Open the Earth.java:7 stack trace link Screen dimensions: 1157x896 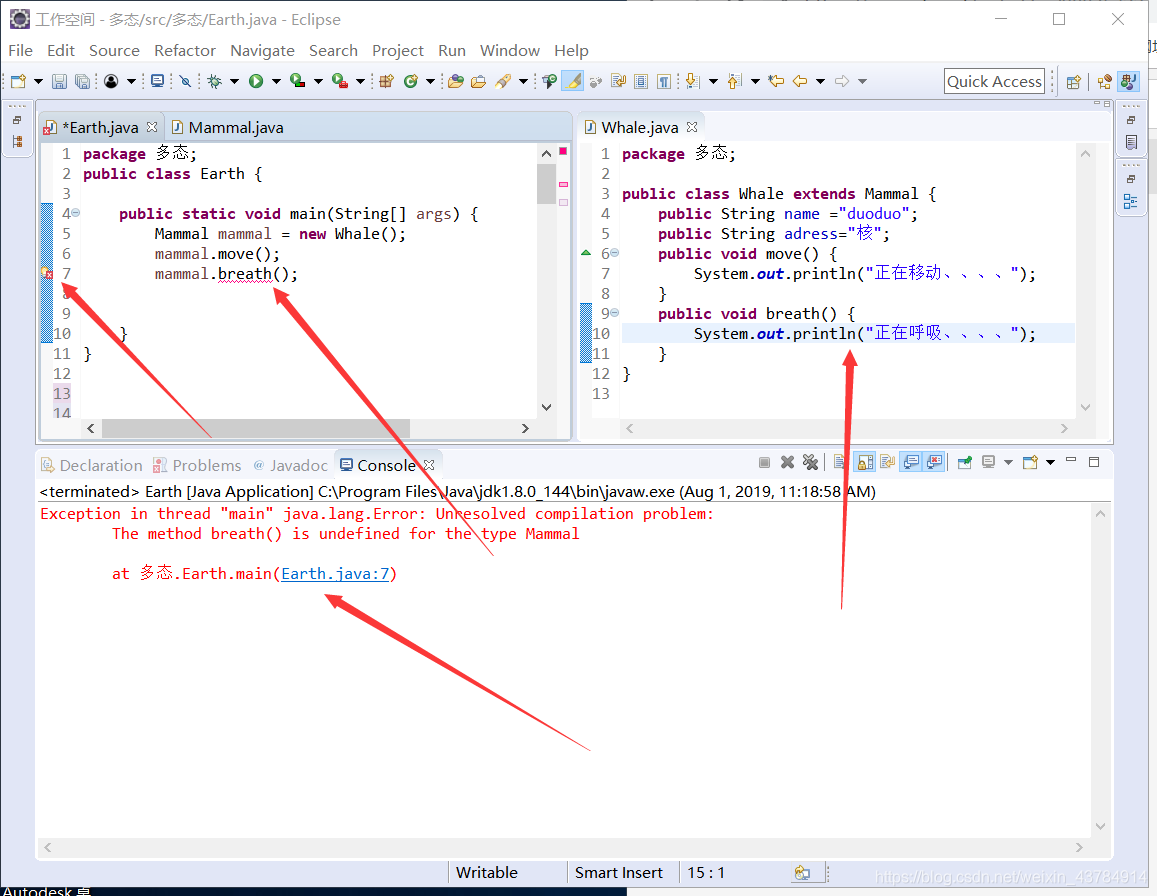coord(335,573)
